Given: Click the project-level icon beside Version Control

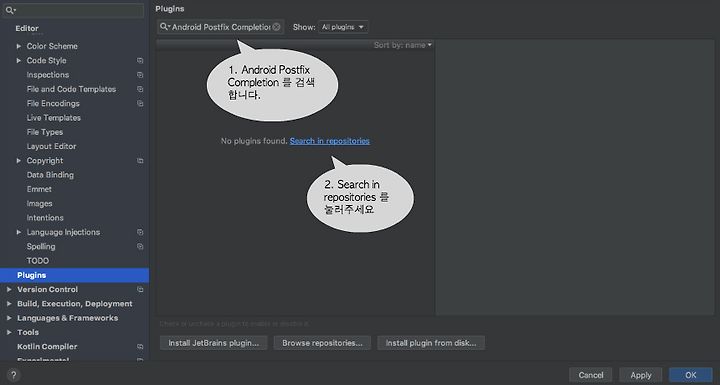Looking at the screenshot, I should click(x=140, y=289).
